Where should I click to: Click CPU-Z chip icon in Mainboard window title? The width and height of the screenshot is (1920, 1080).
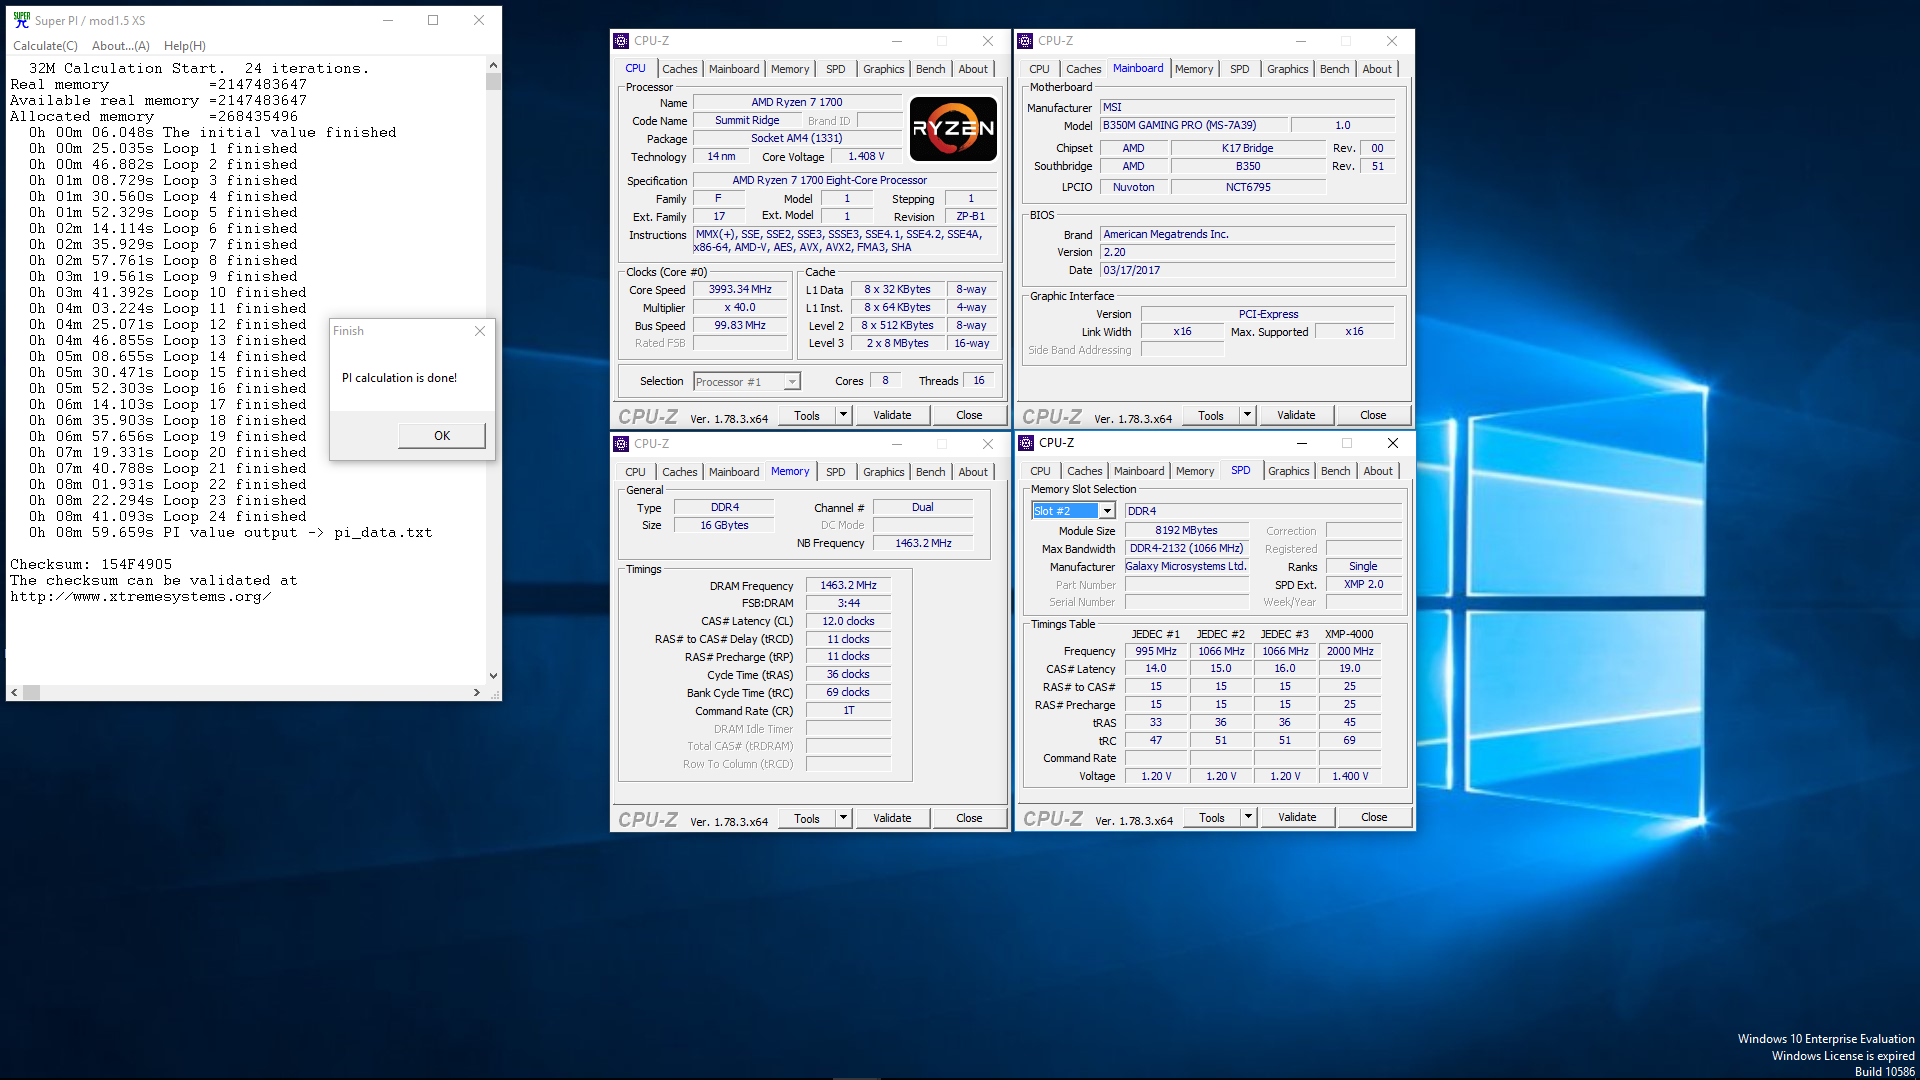tap(1025, 41)
